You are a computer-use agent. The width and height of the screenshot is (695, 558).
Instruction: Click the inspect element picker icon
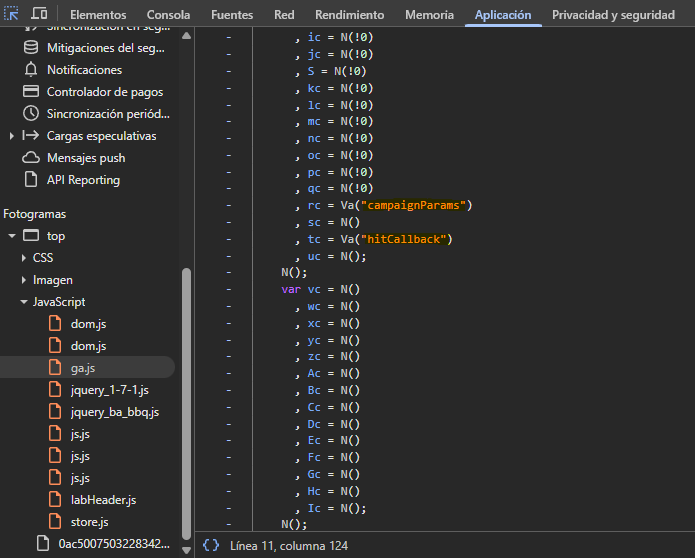(x=12, y=15)
